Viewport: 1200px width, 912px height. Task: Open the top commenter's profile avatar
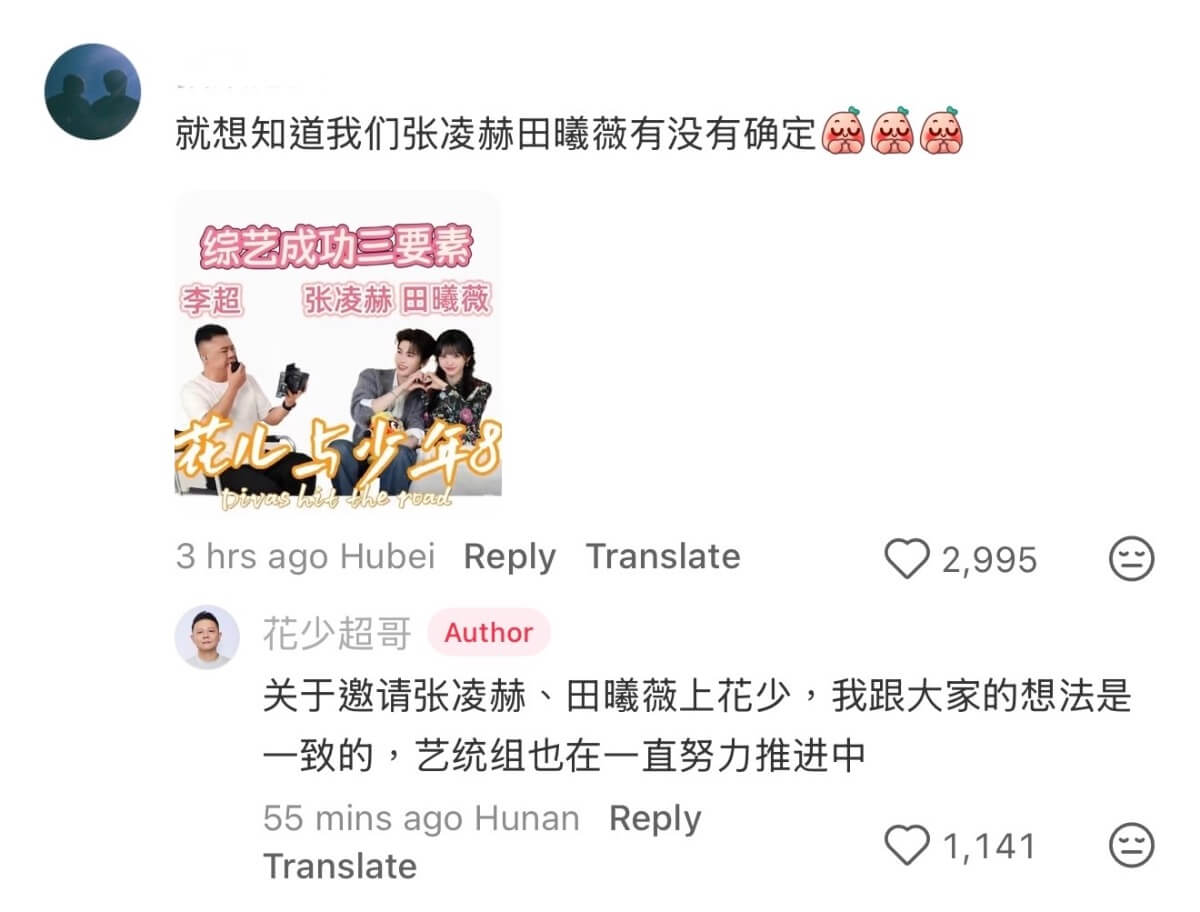(92, 91)
